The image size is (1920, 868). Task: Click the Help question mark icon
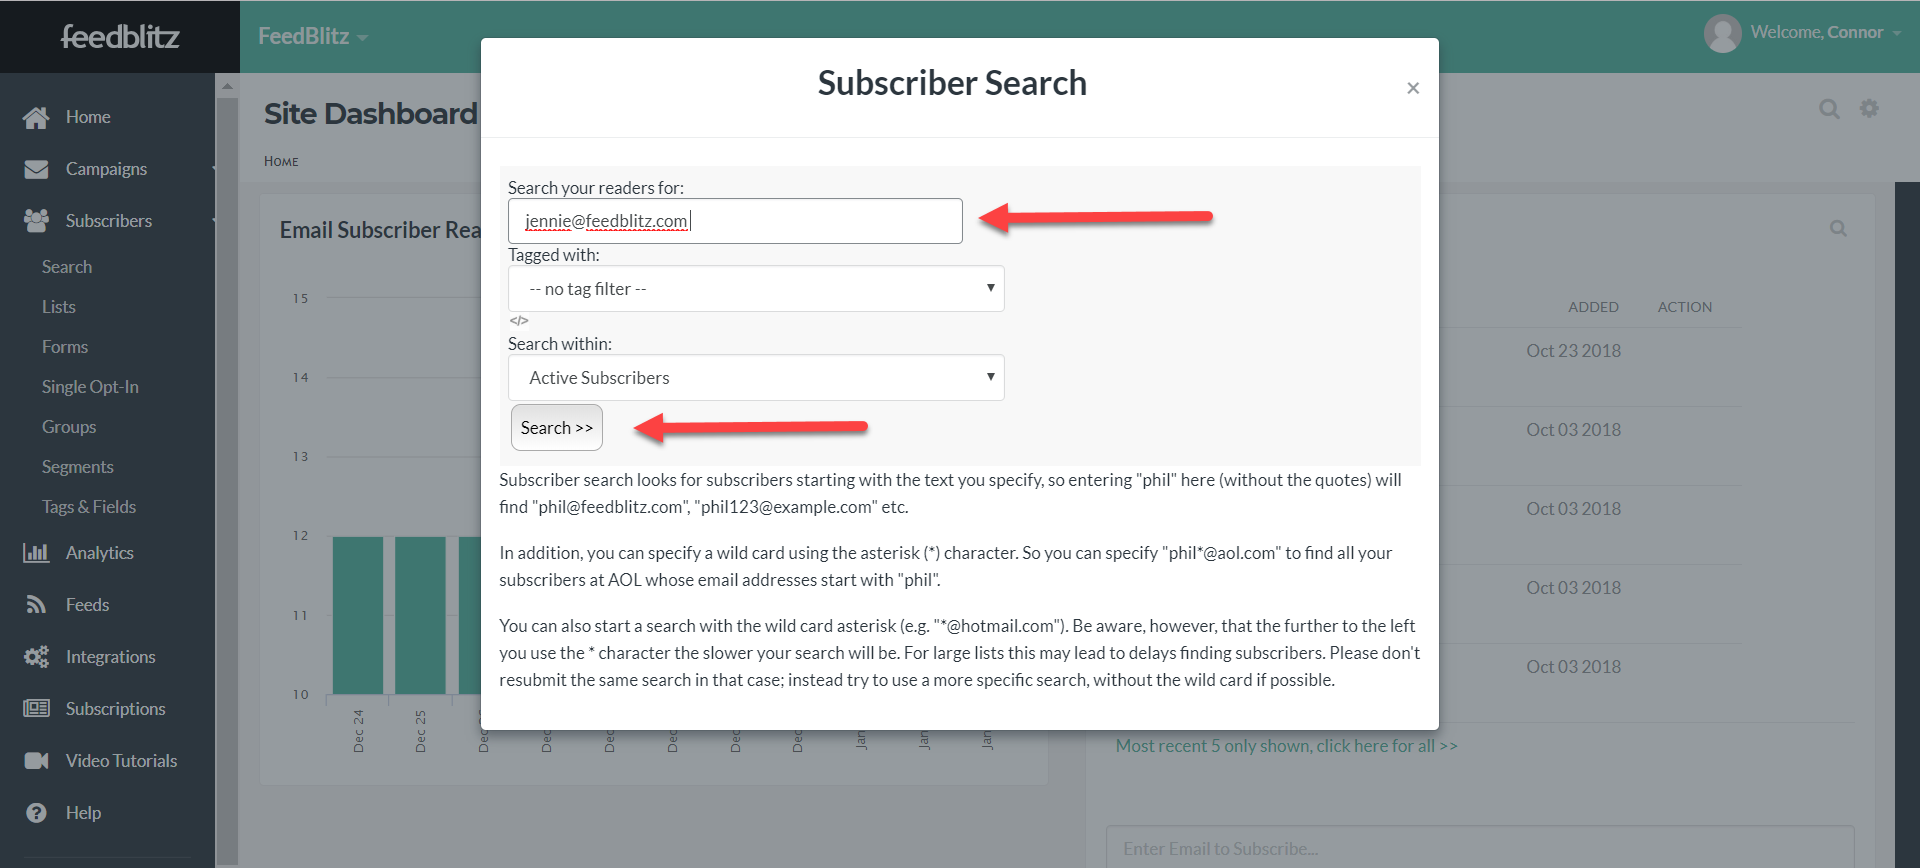(36, 813)
